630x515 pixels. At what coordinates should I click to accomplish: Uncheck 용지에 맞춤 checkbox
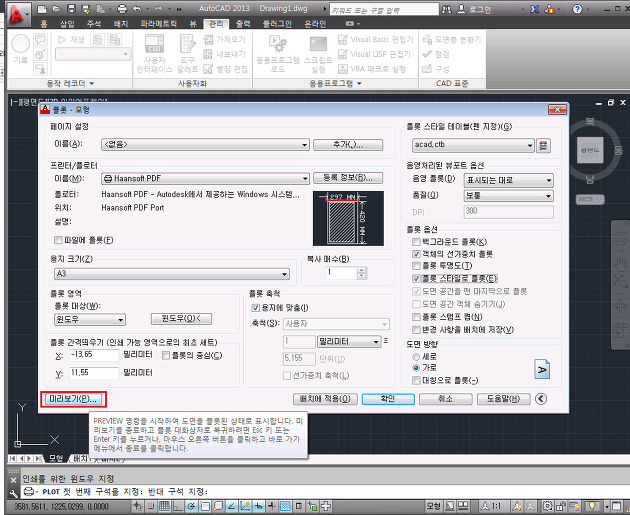click(x=255, y=308)
